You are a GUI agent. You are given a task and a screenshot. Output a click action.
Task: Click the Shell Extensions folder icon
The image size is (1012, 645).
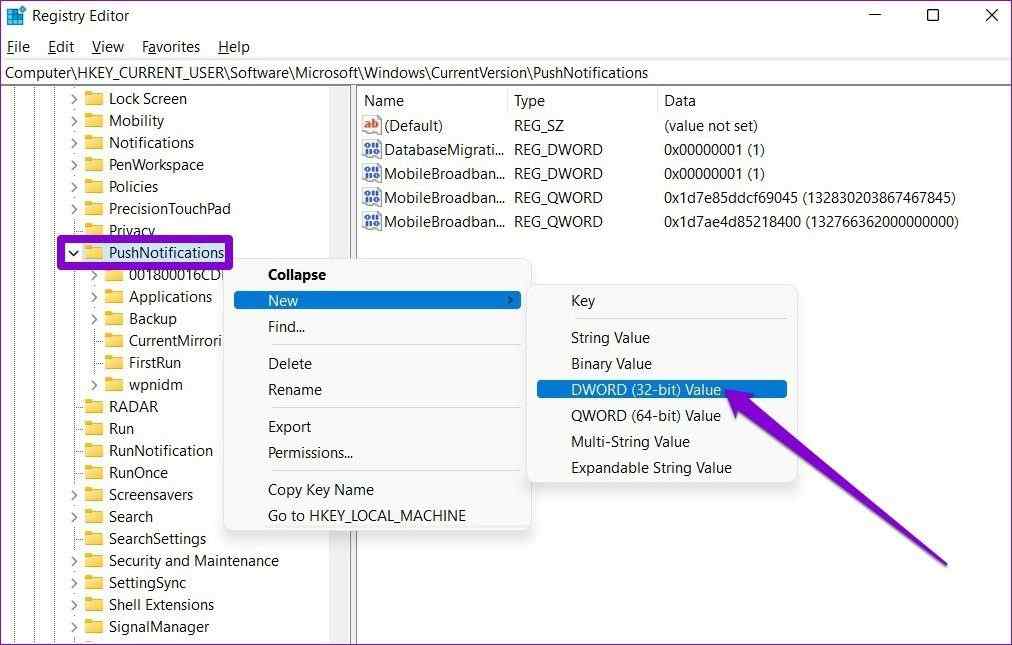point(94,604)
